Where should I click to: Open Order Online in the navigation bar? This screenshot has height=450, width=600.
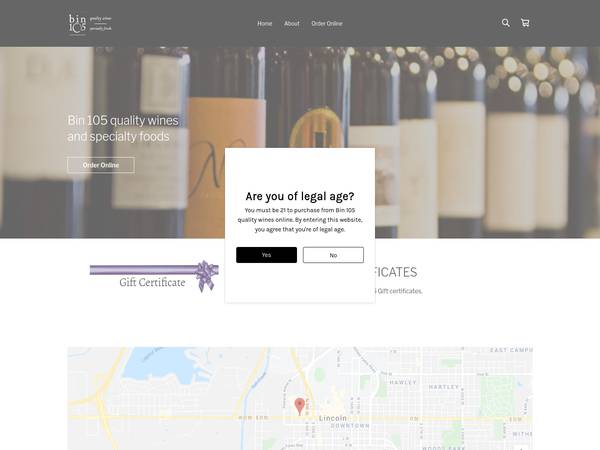tap(327, 23)
